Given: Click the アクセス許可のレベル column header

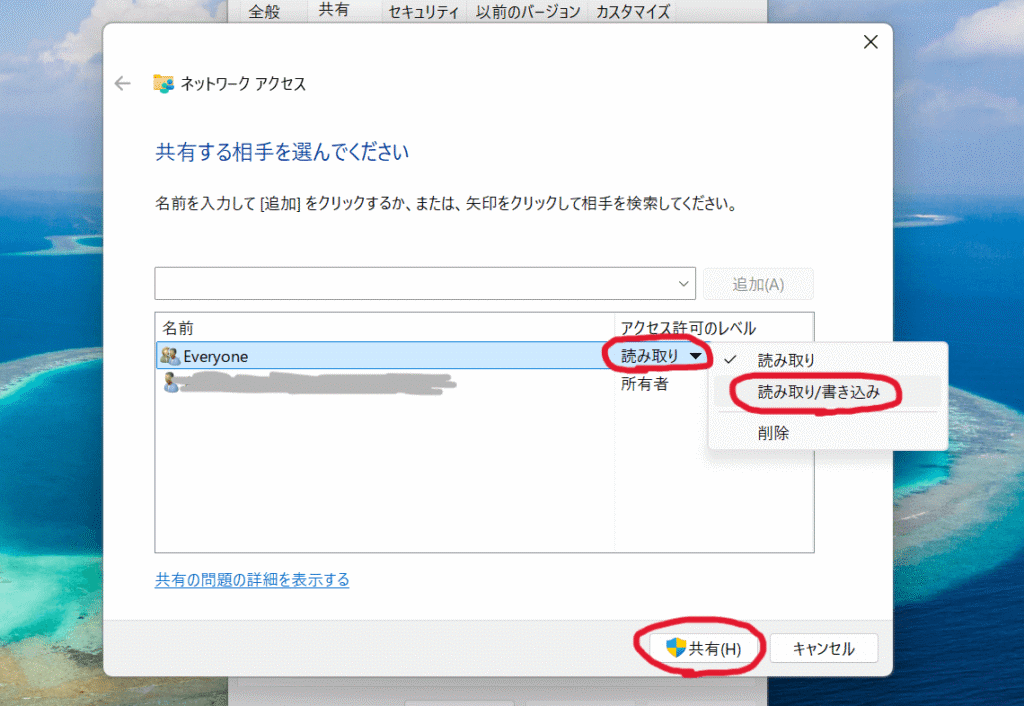Looking at the screenshot, I should tap(688, 328).
